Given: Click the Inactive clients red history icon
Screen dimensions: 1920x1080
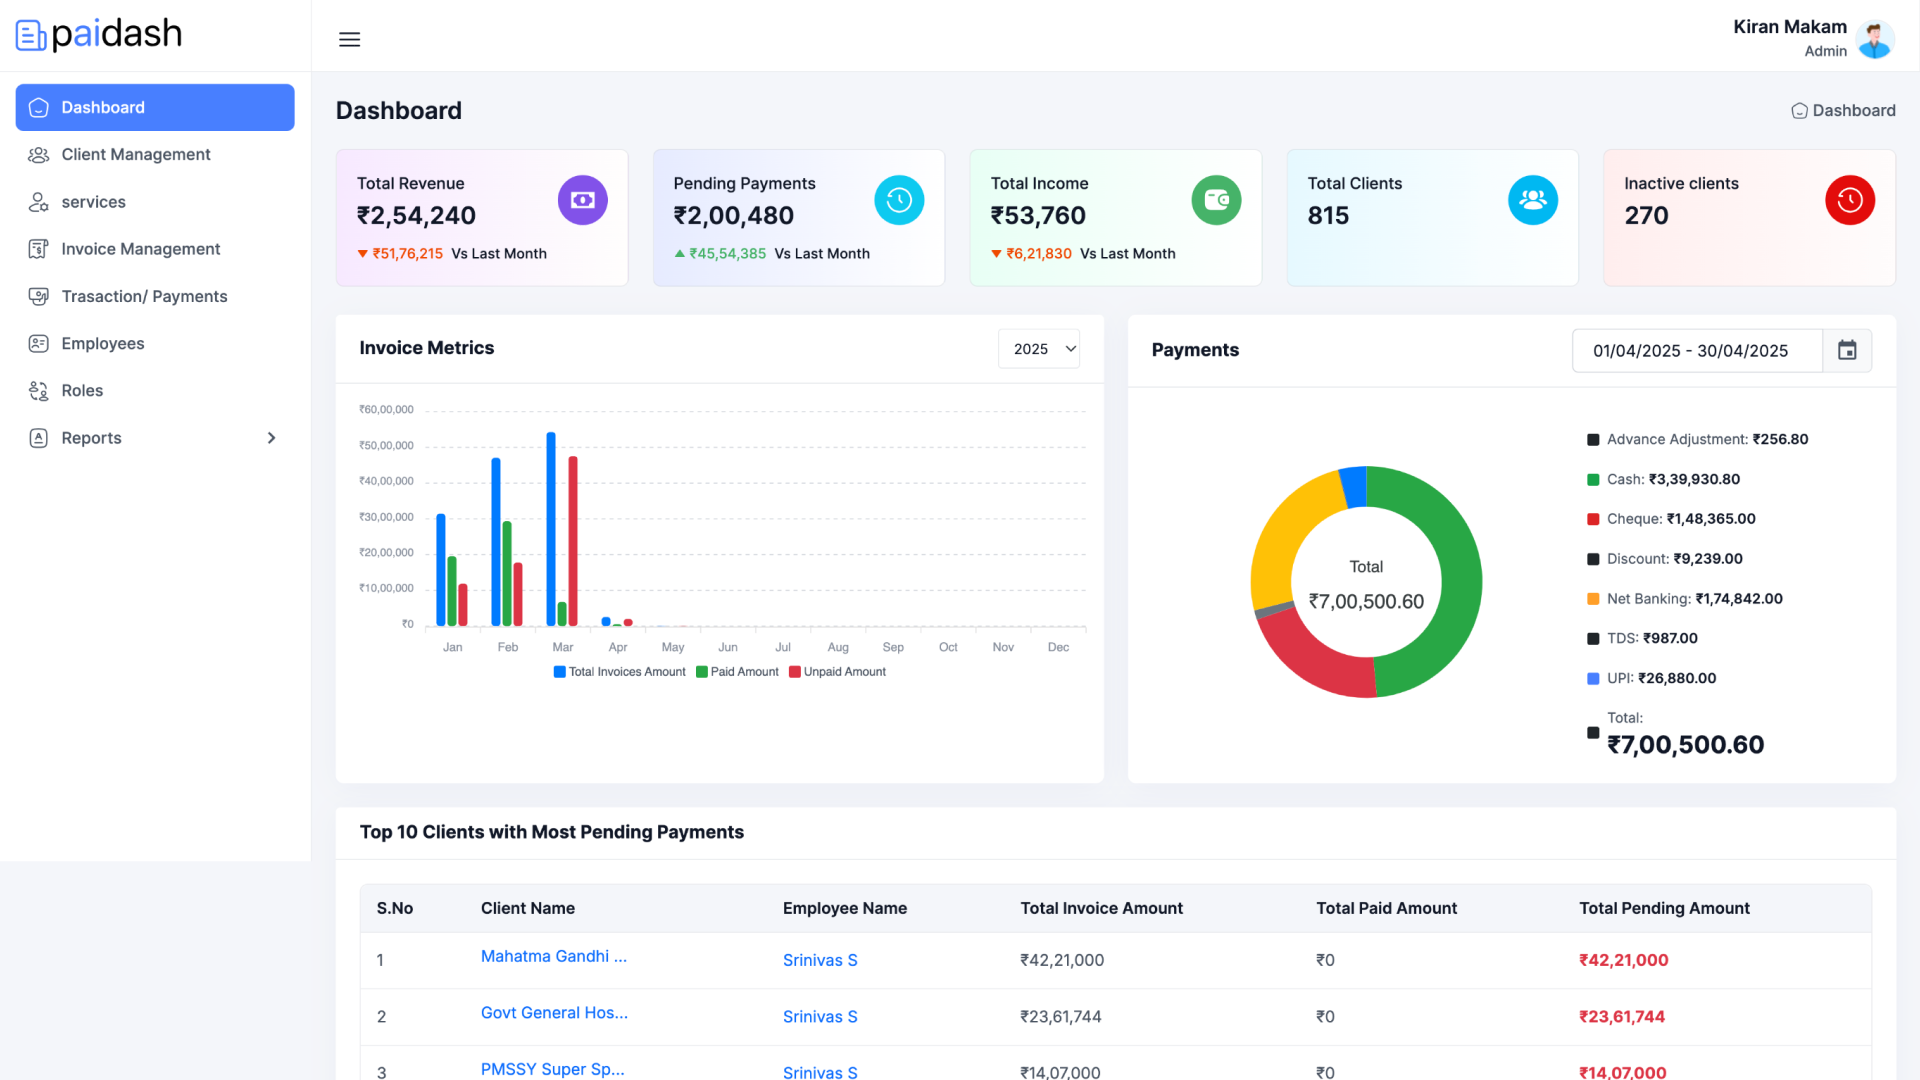Looking at the screenshot, I should (x=1850, y=200).
